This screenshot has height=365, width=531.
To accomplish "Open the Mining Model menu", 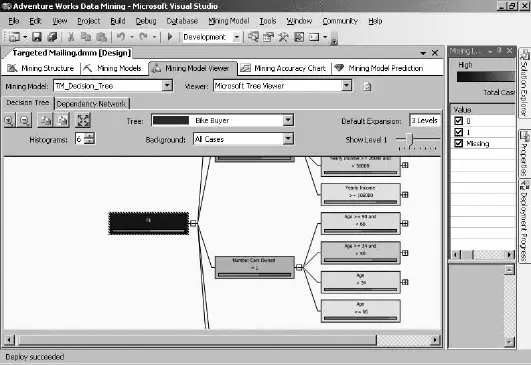I will point(229,21).
